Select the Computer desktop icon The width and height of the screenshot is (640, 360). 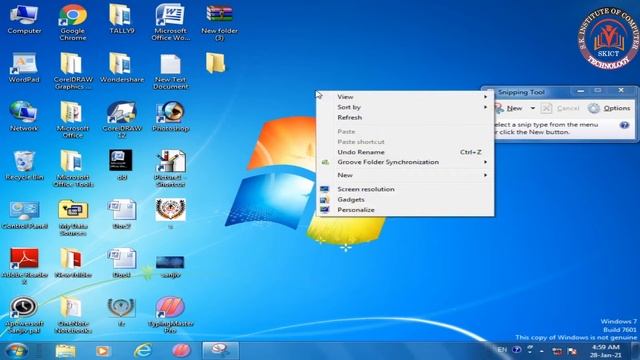coord(24,16)
